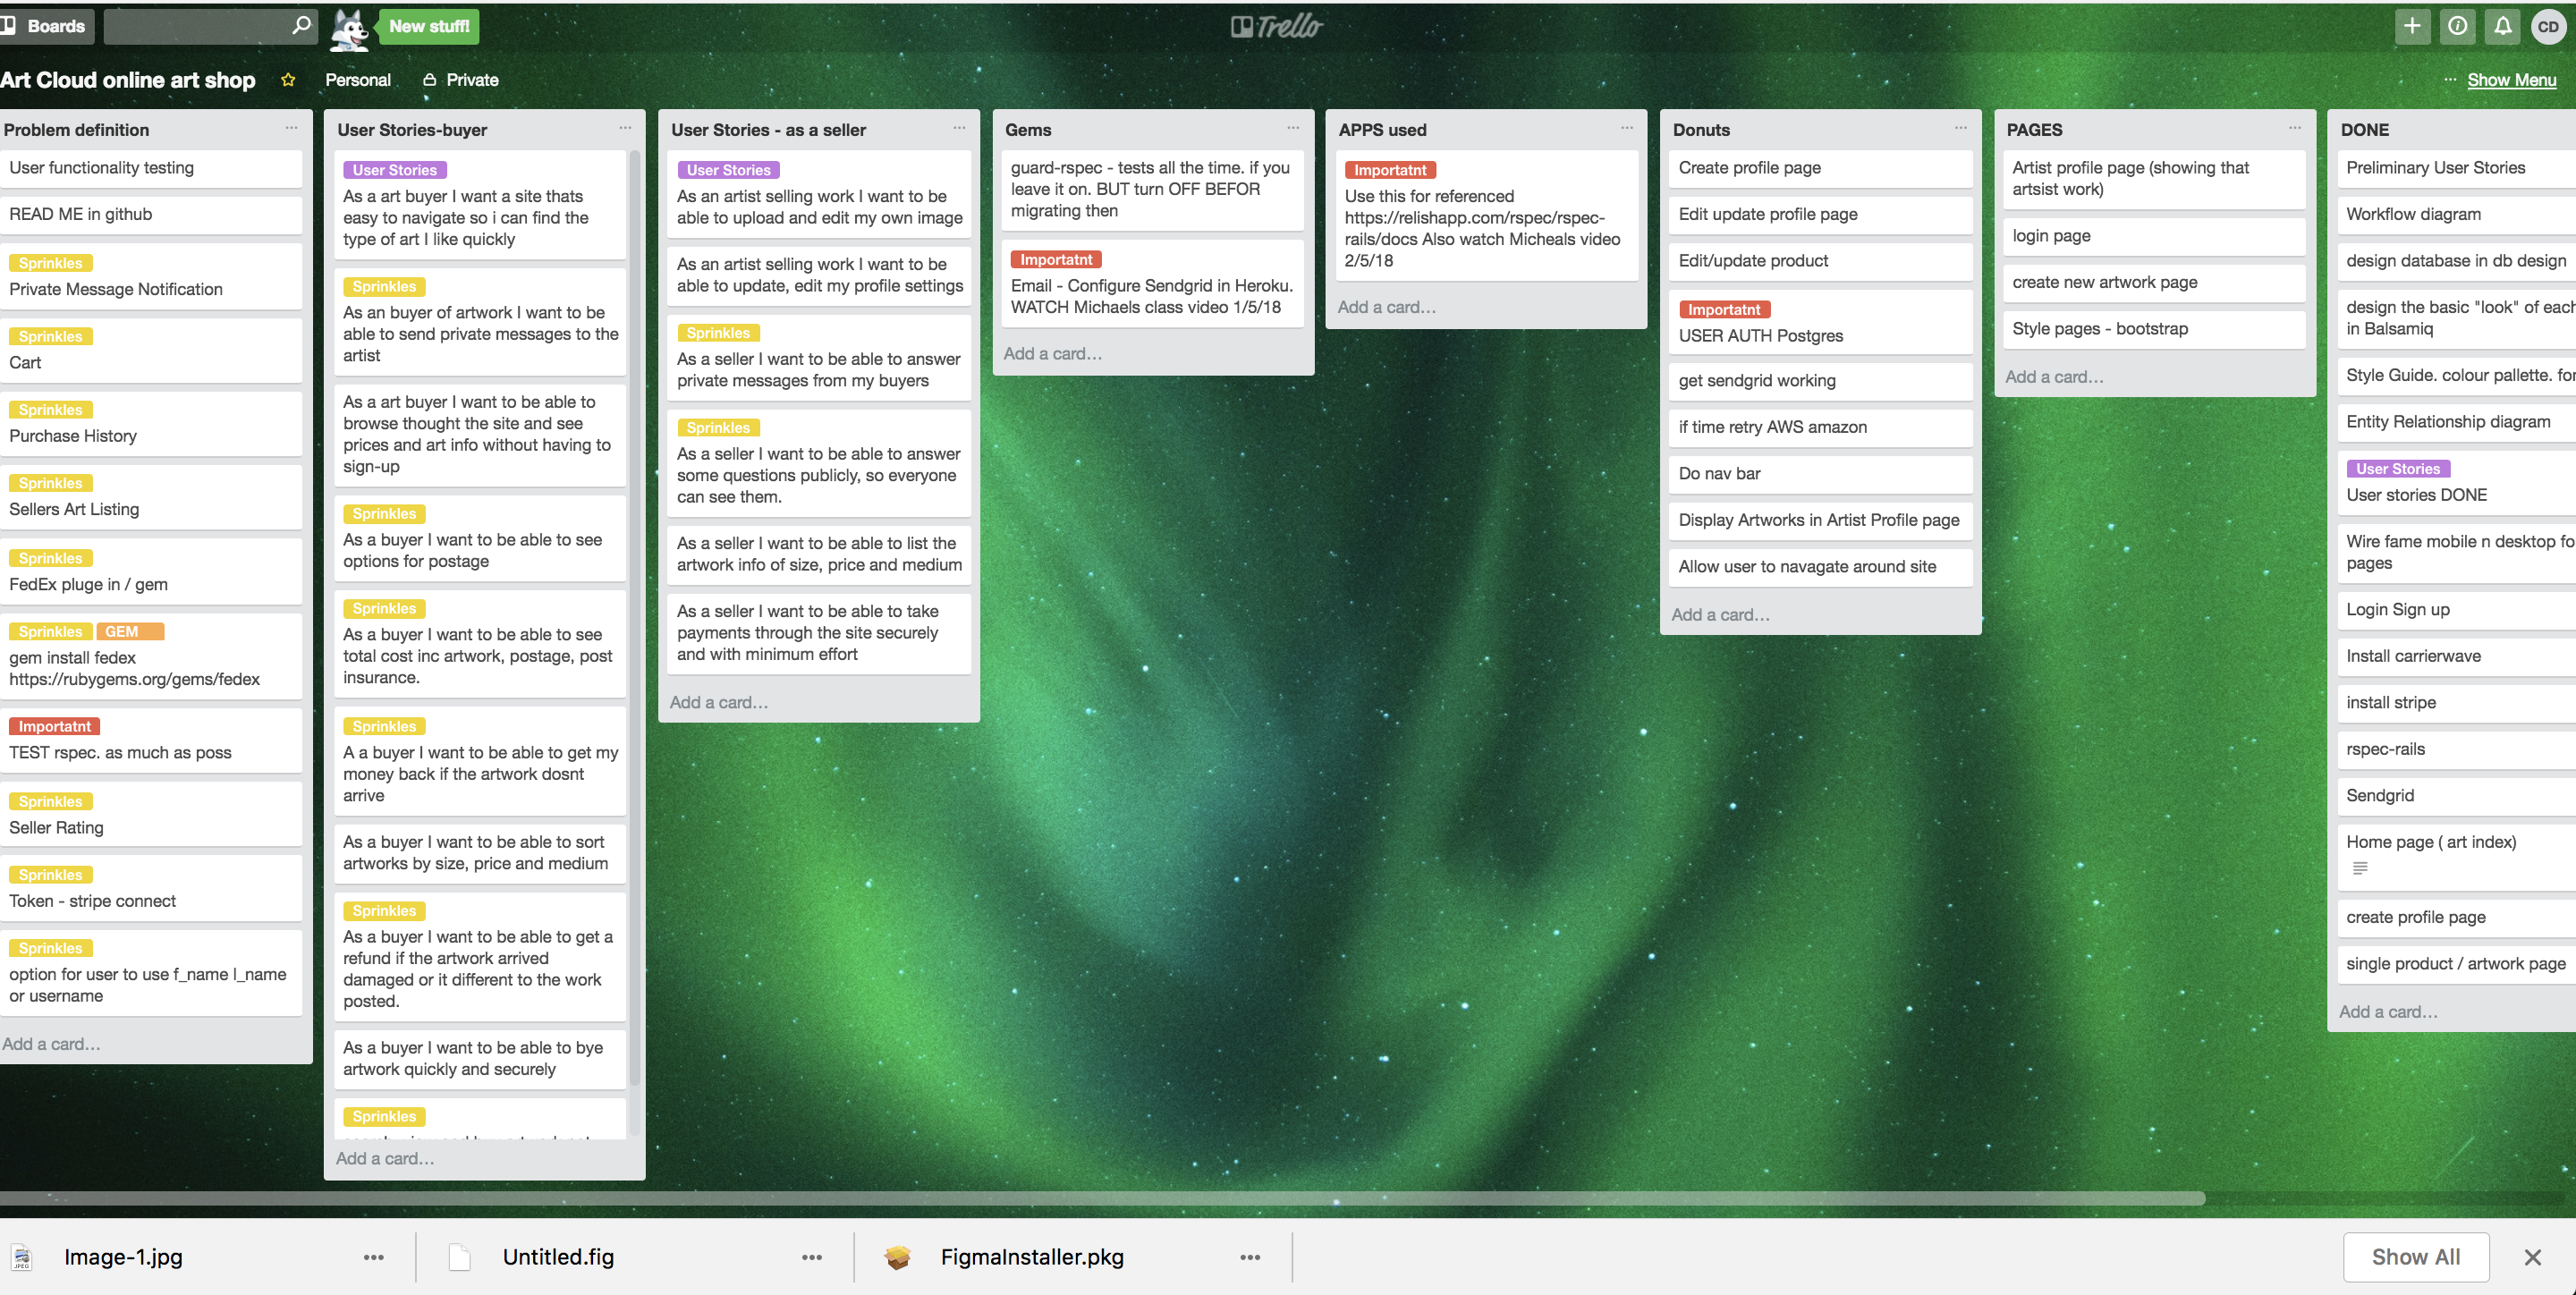This screenshot has width=2576, height=1295.
Task: Click the yellow Sprinkles label on Cart card
Action: coord(50,337)
